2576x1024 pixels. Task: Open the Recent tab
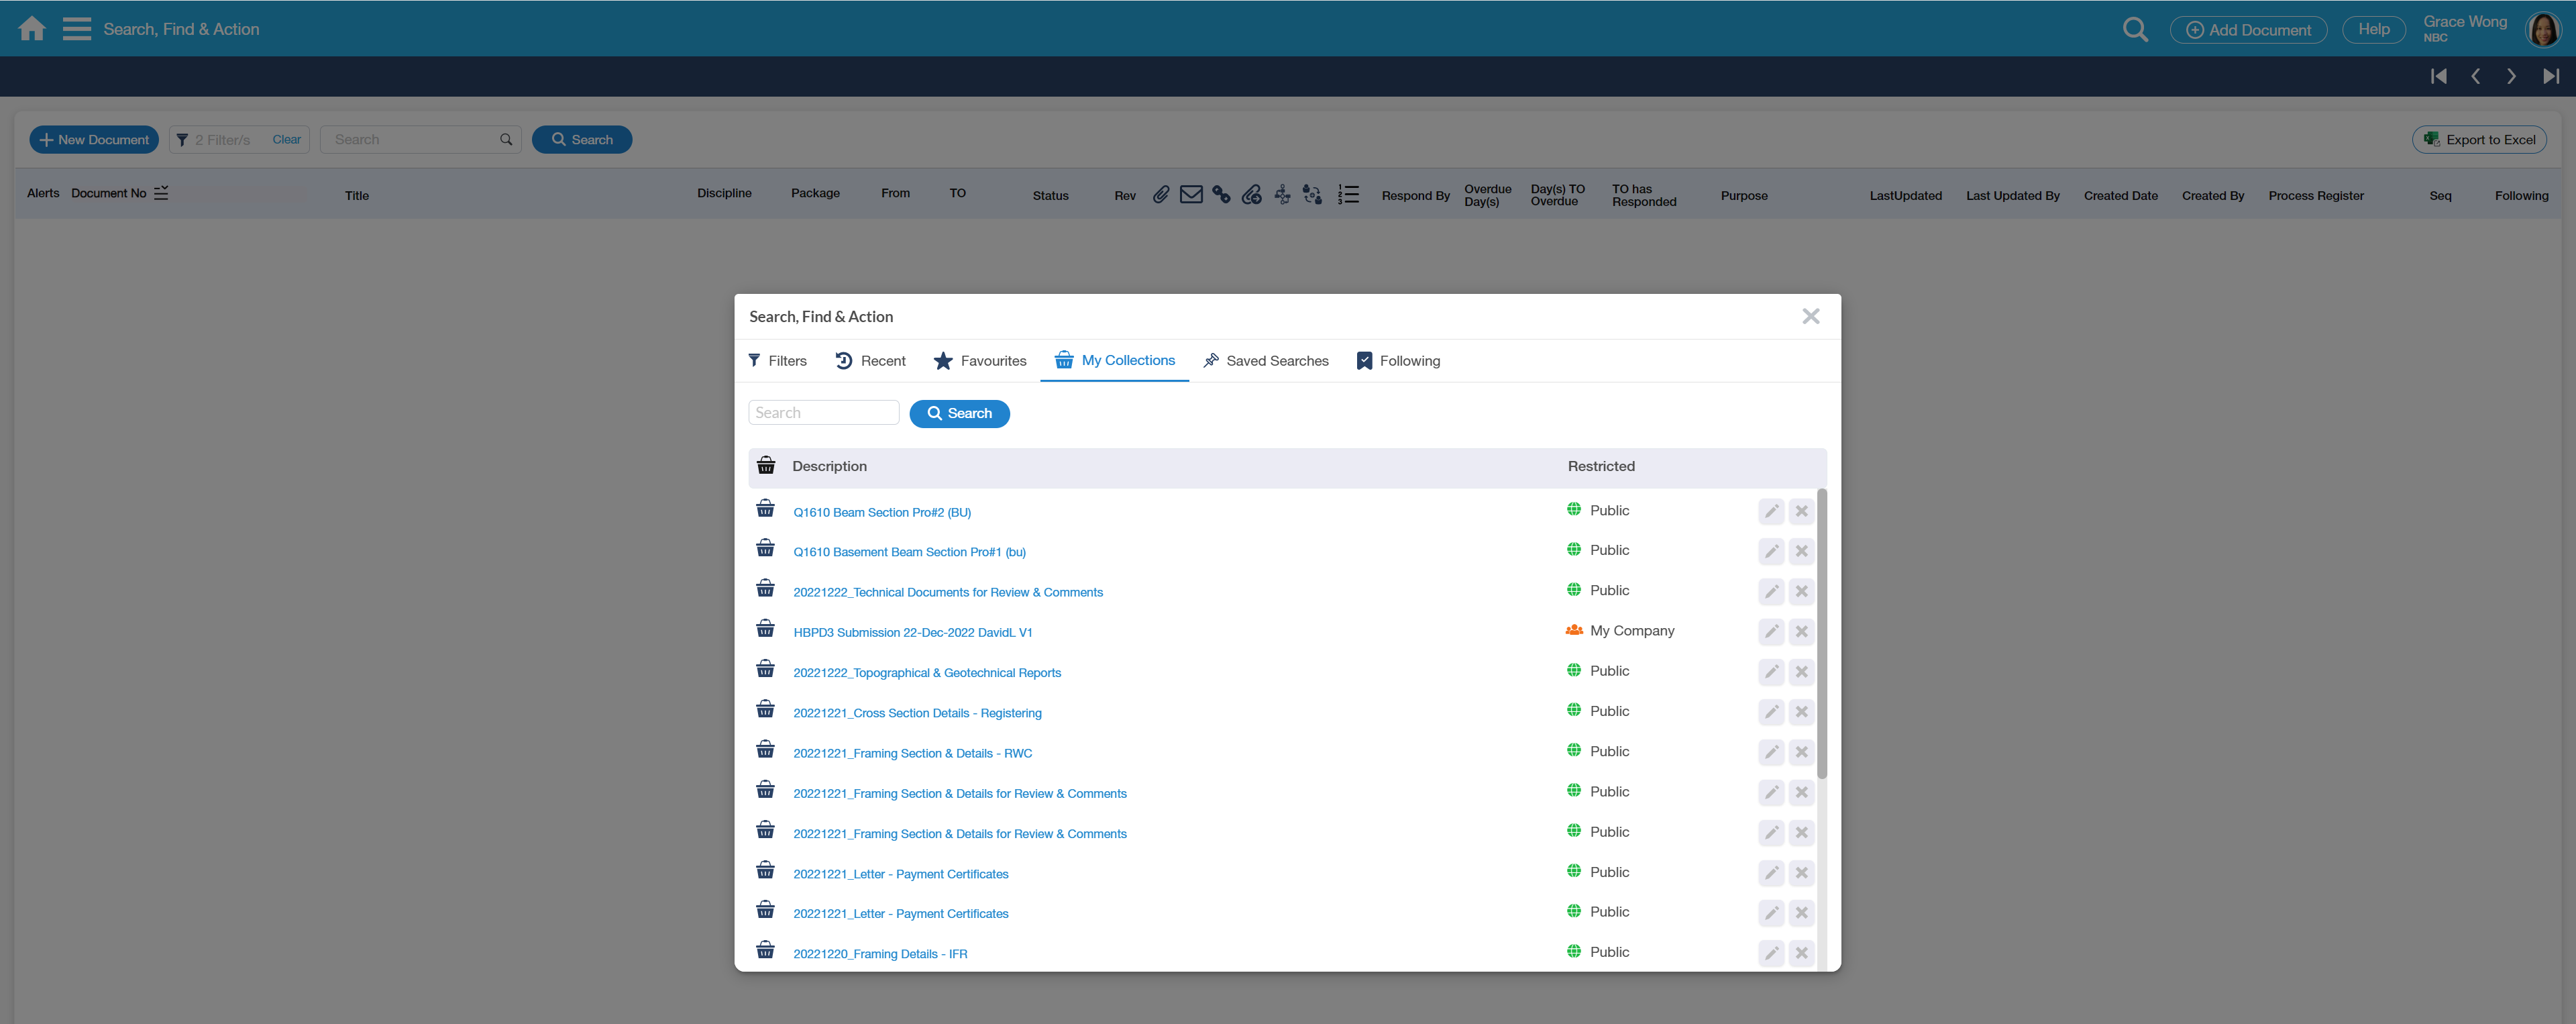[870, 361]
